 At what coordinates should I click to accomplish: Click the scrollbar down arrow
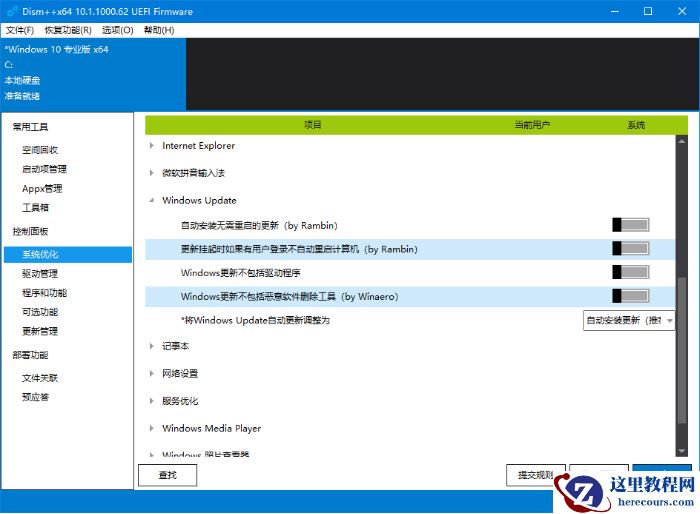pyautogui.click(x=681, y=451)
